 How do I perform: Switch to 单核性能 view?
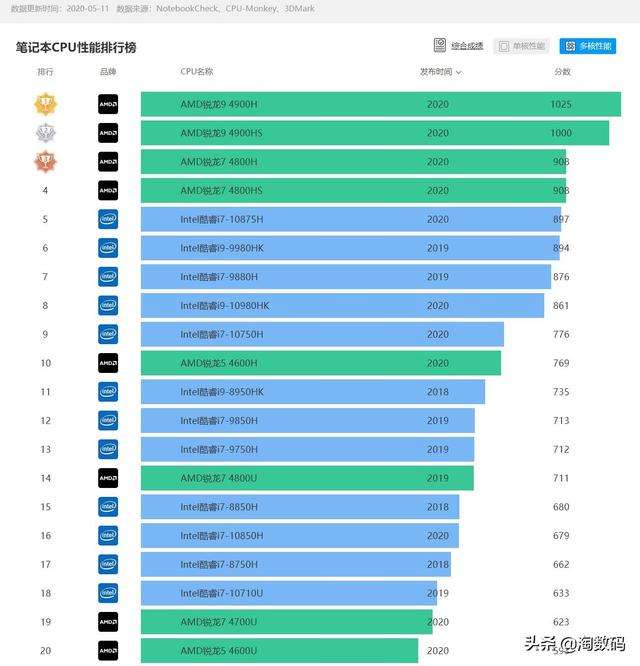(522, 46)
